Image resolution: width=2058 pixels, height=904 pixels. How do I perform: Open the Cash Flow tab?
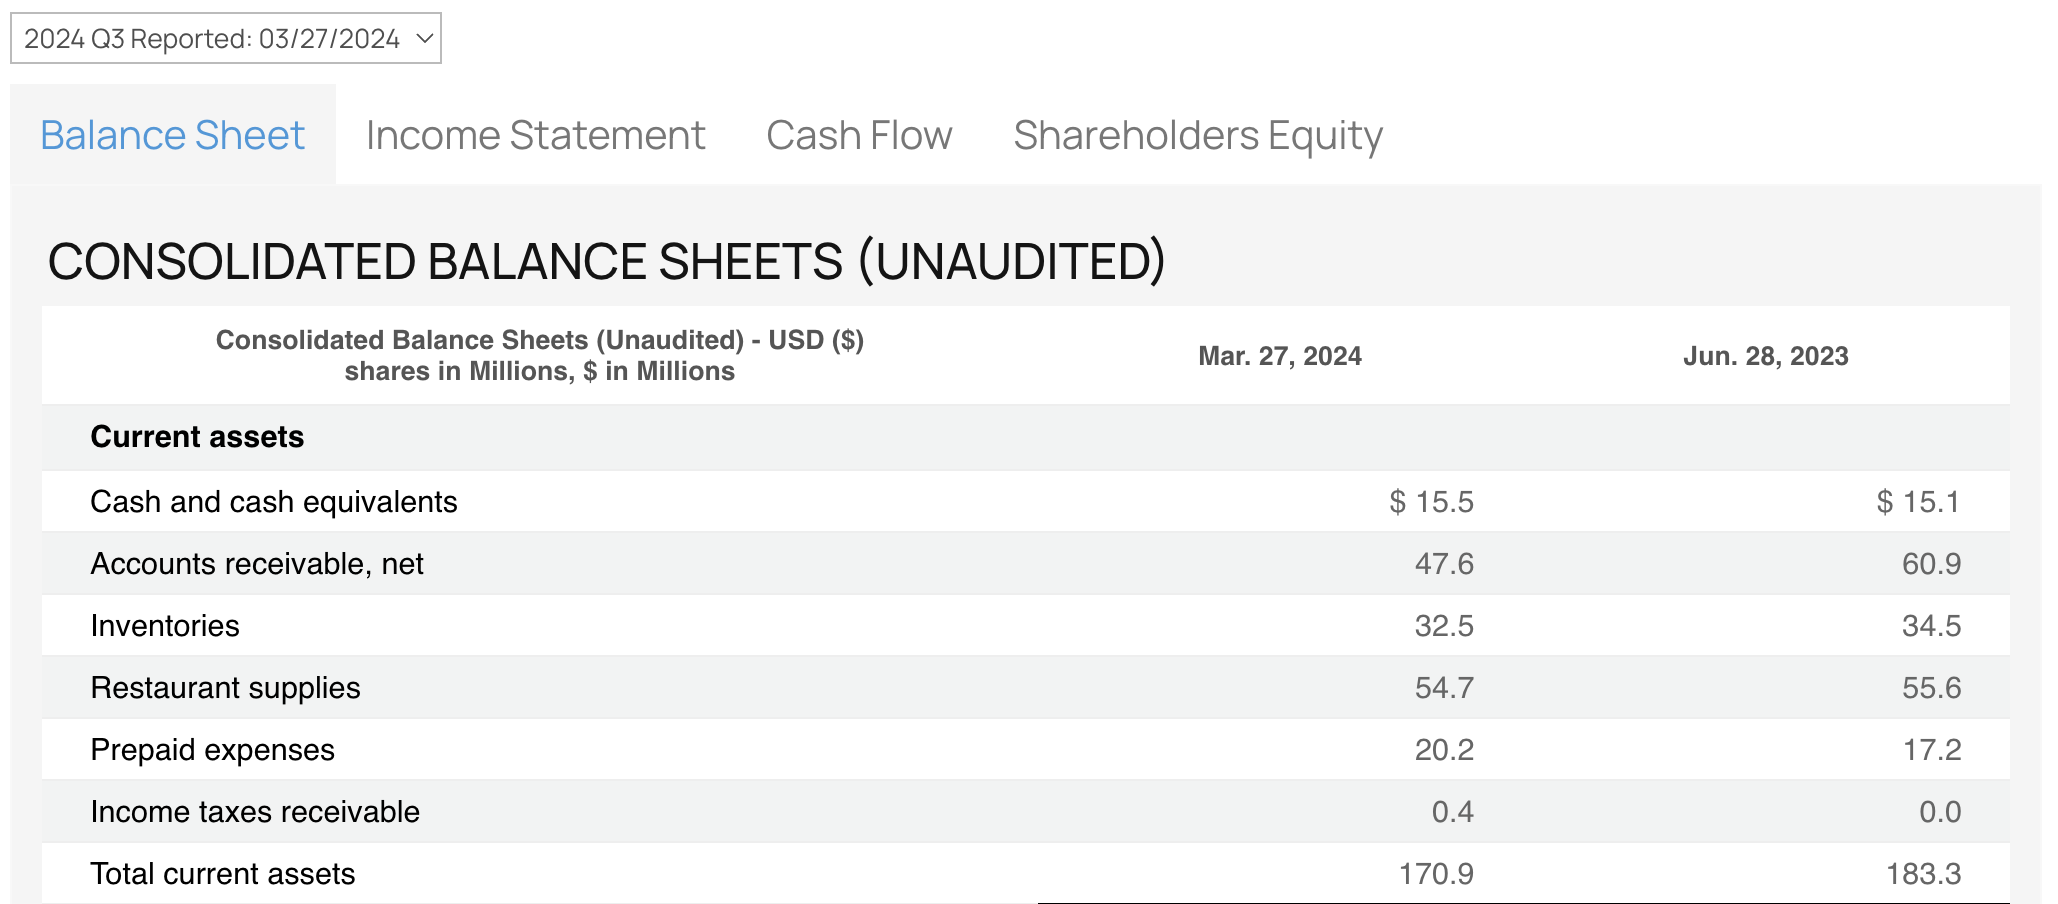click(859, 135)
